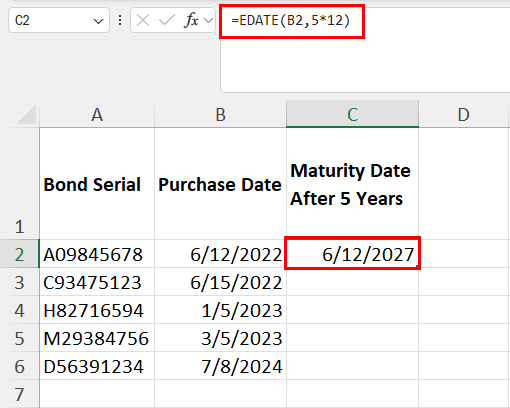Click the Cancel (X) formula icon
The image size is (510, 408).
pos(143,21)
